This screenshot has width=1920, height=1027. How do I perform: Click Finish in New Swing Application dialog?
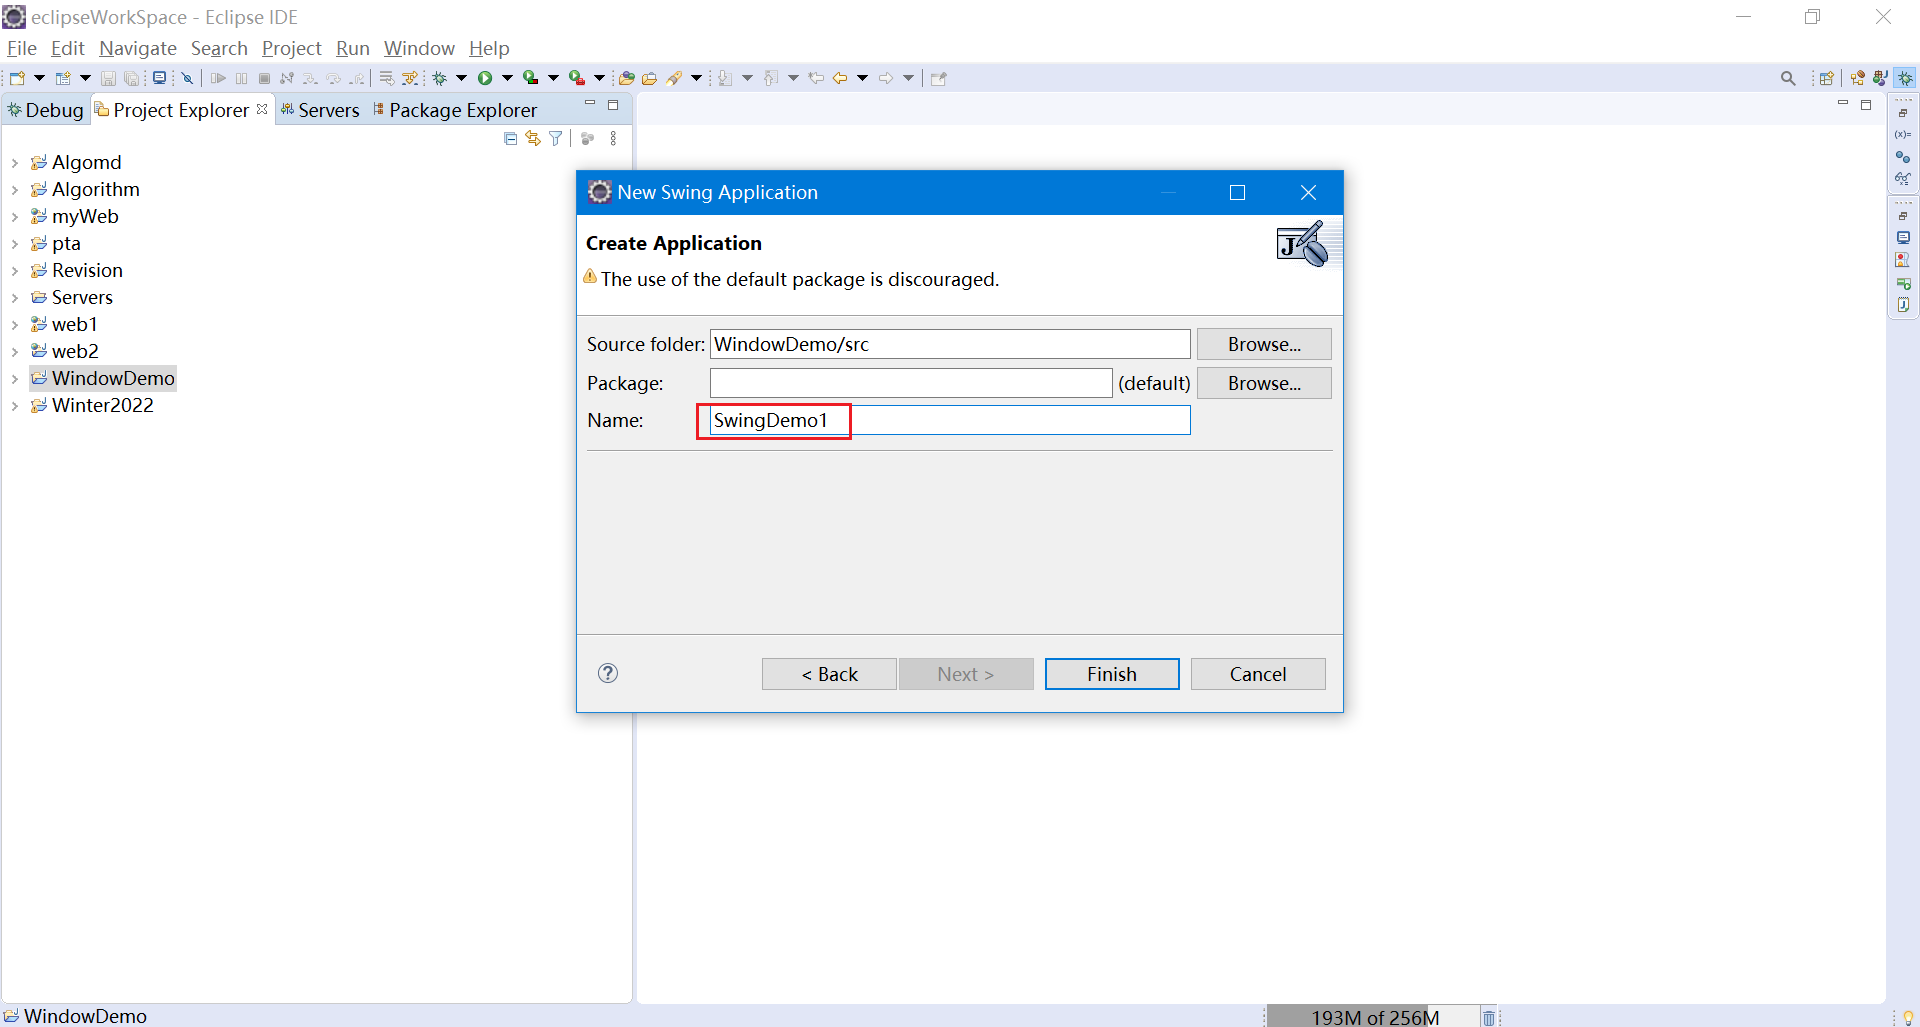[1112, 674]
